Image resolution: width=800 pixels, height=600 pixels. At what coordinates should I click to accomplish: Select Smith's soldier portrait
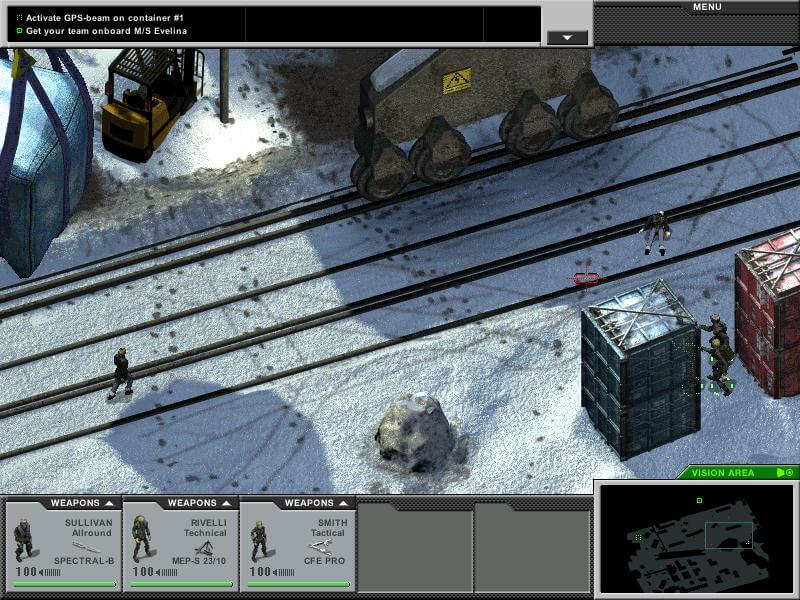click(259, 541)
